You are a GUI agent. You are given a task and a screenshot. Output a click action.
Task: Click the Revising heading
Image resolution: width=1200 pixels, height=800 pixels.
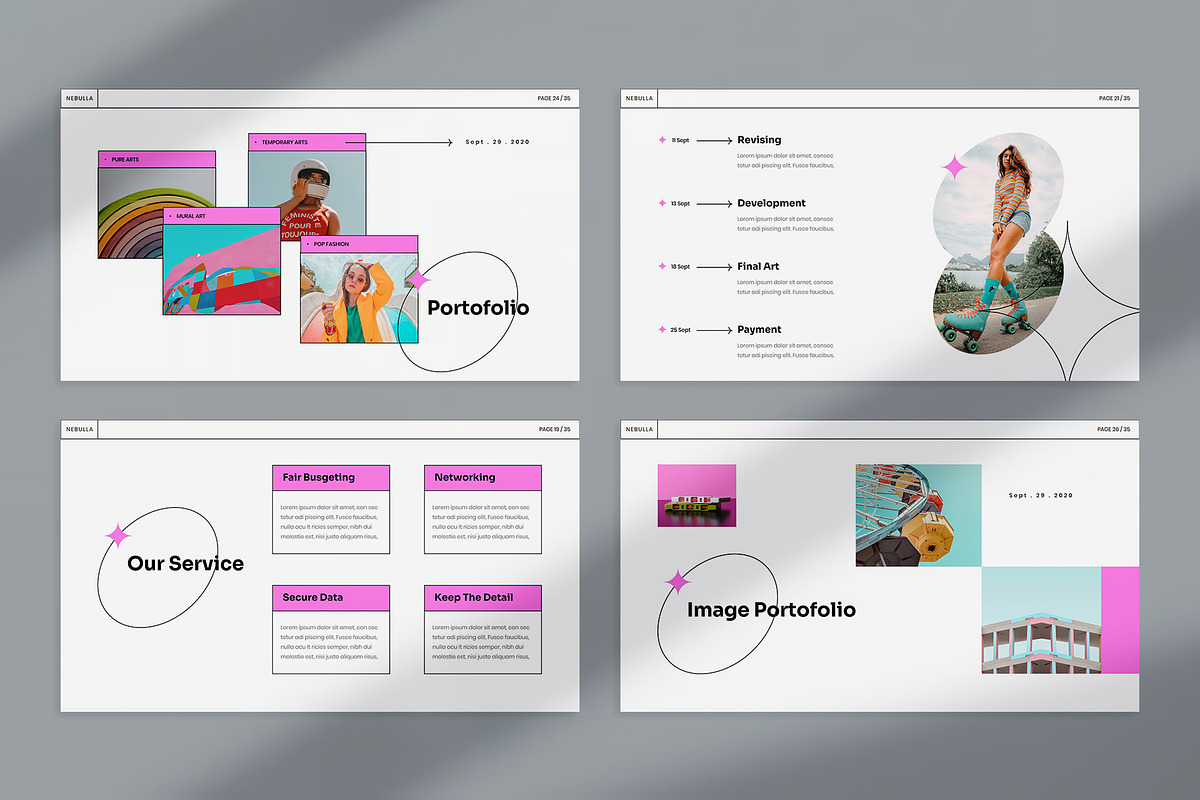(x=759, y=140)
